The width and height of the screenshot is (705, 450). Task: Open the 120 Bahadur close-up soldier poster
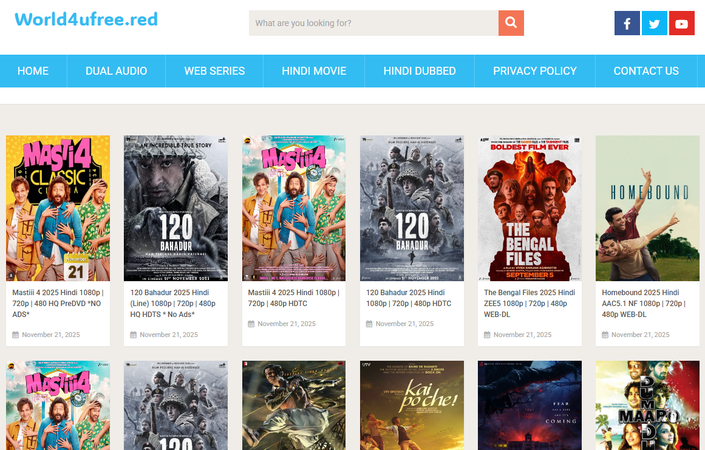tap(176, 208)
